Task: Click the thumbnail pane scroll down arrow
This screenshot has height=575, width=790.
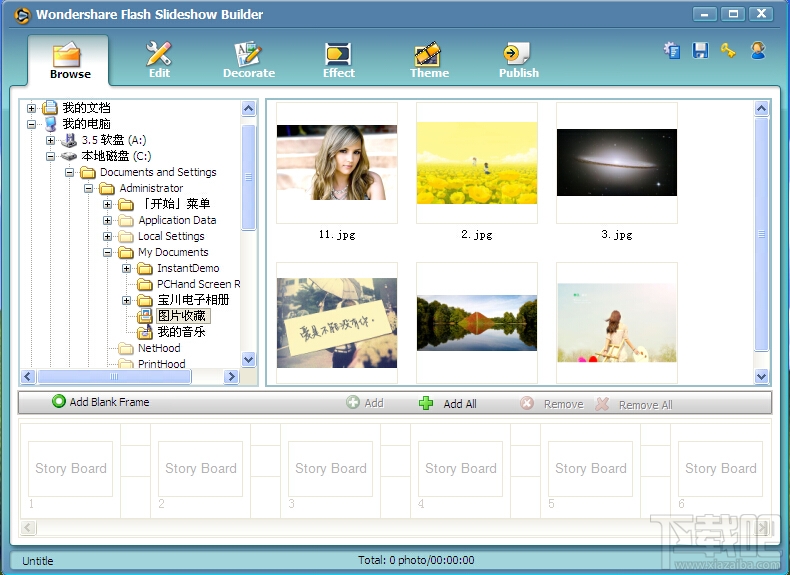Action: tap(761, 376)
